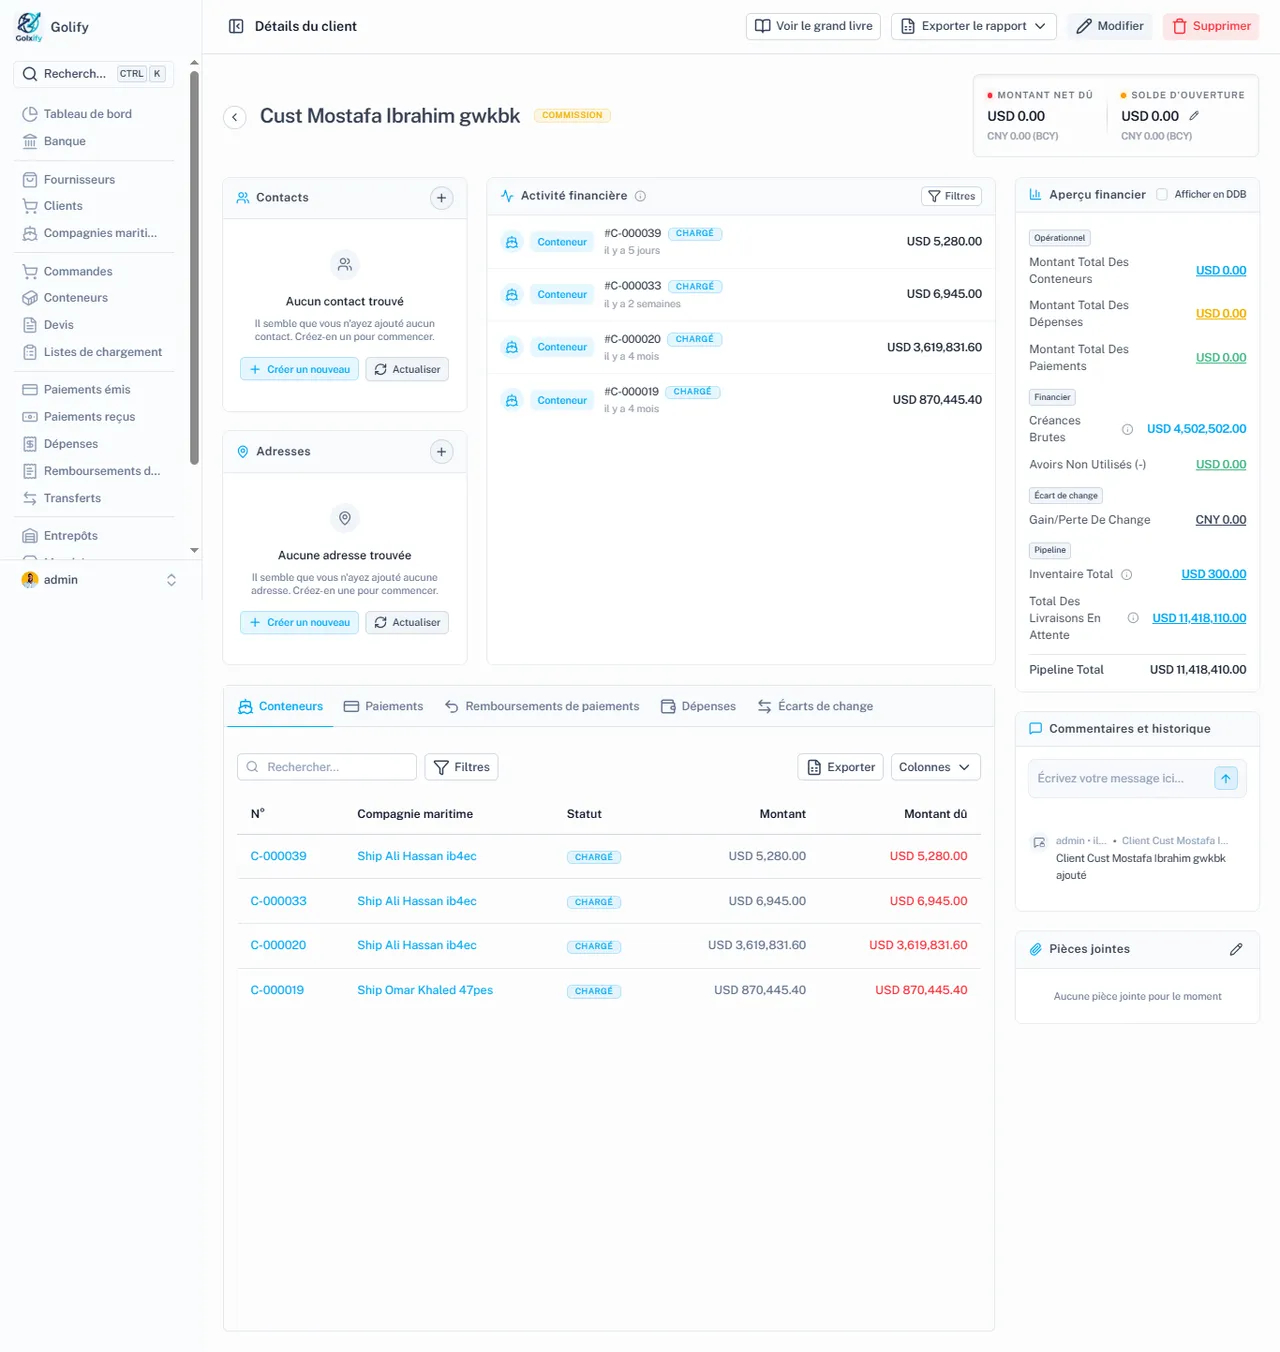Click the sidebar Recherch... search box
This screenshot has width=1280, height=1352.
(93, 74)
